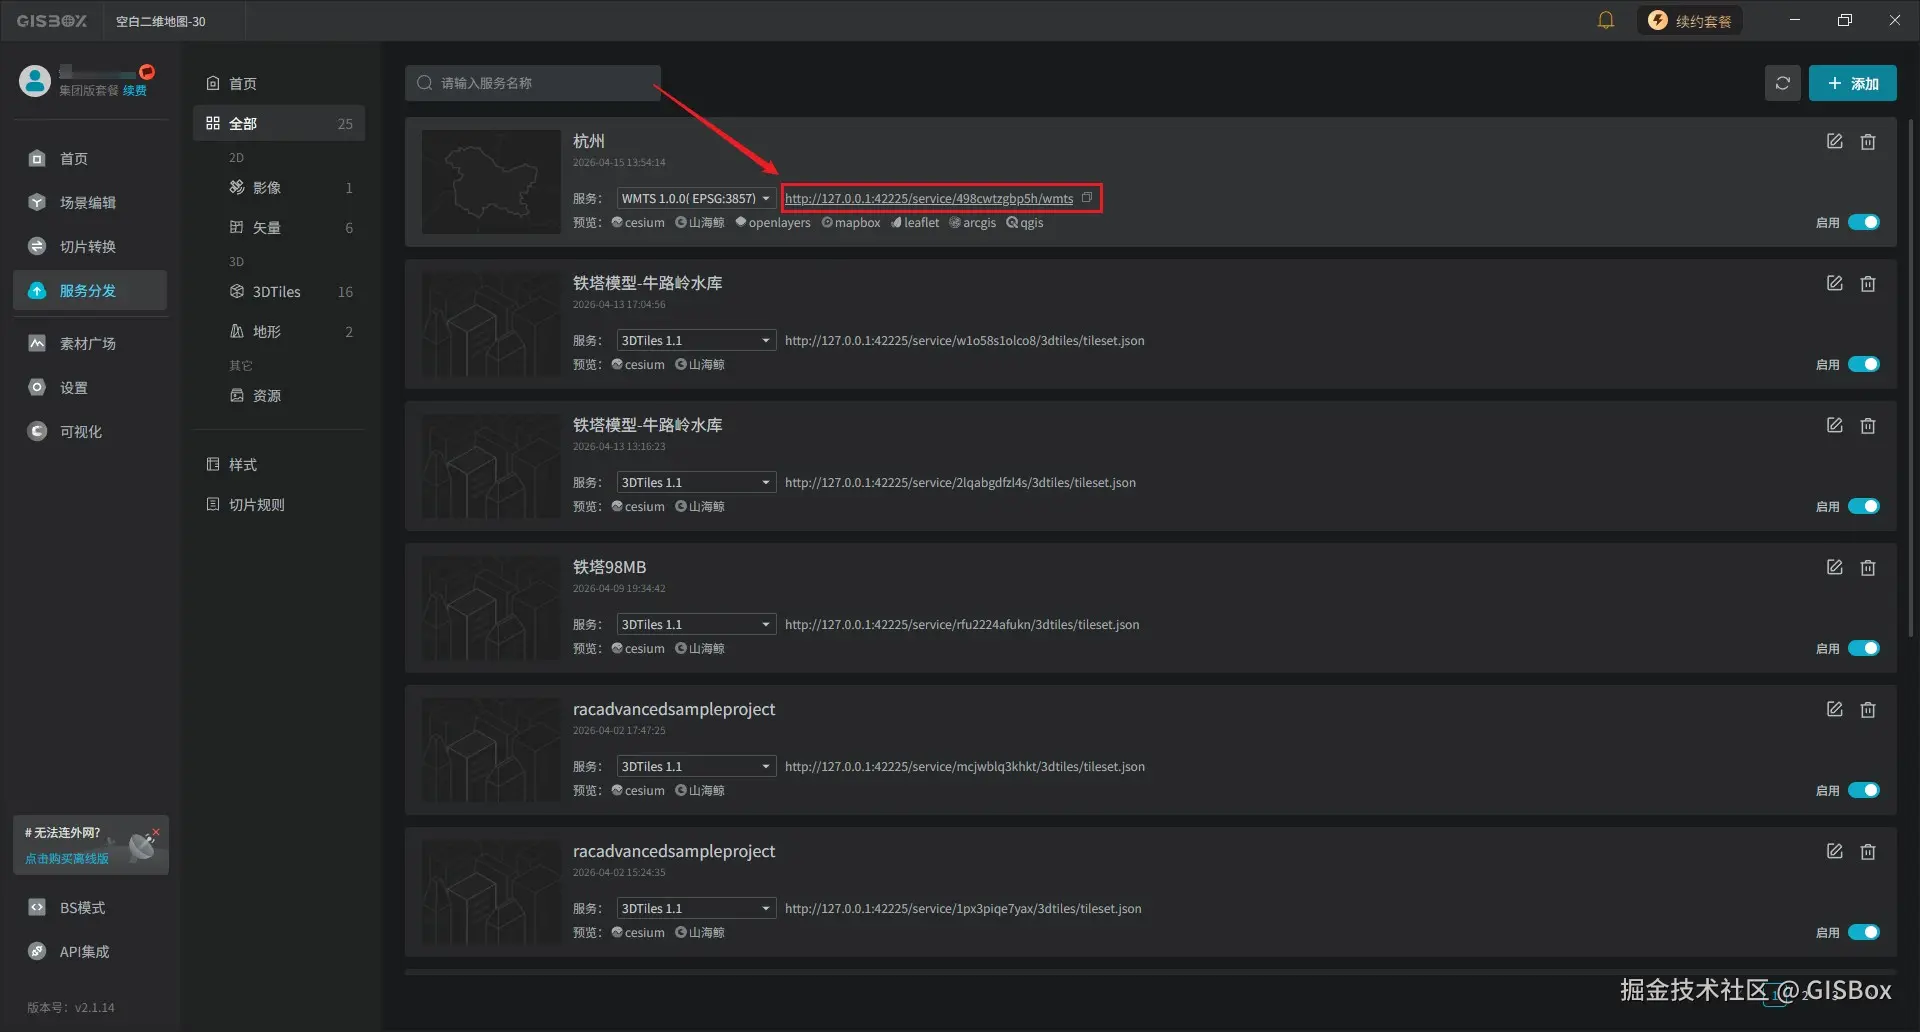Delete the 铁塔98MB service
Image resolution: width=1920 pixels, height=1032 pixels.
tap(1868, 567)
